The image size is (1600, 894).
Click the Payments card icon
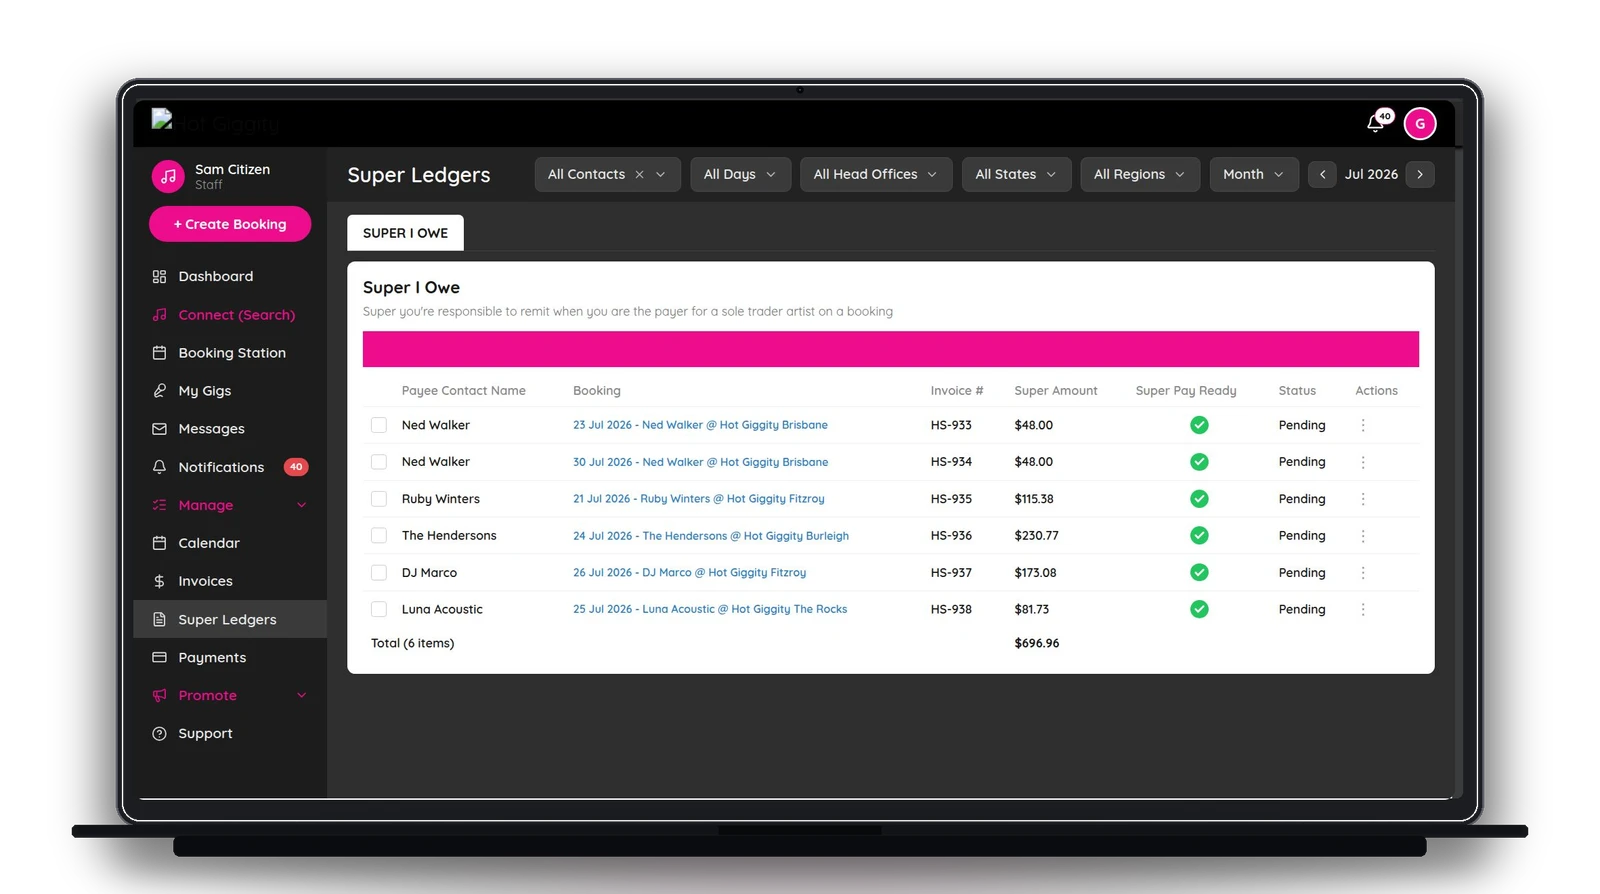coord(159,657)
